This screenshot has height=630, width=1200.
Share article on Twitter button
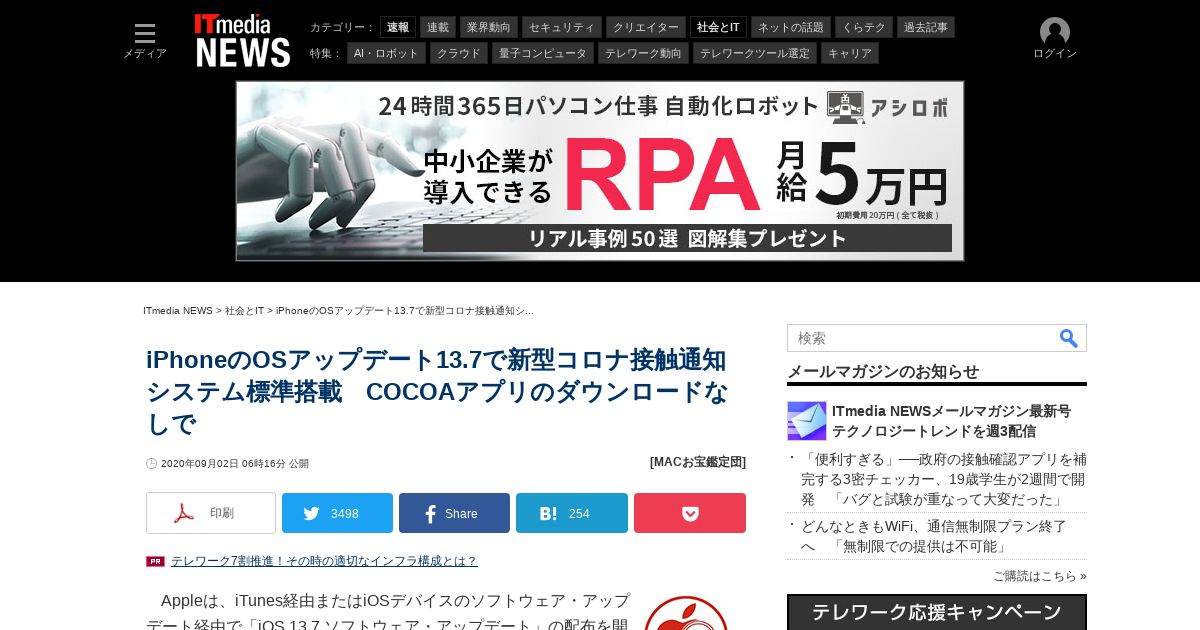[337, 513]
